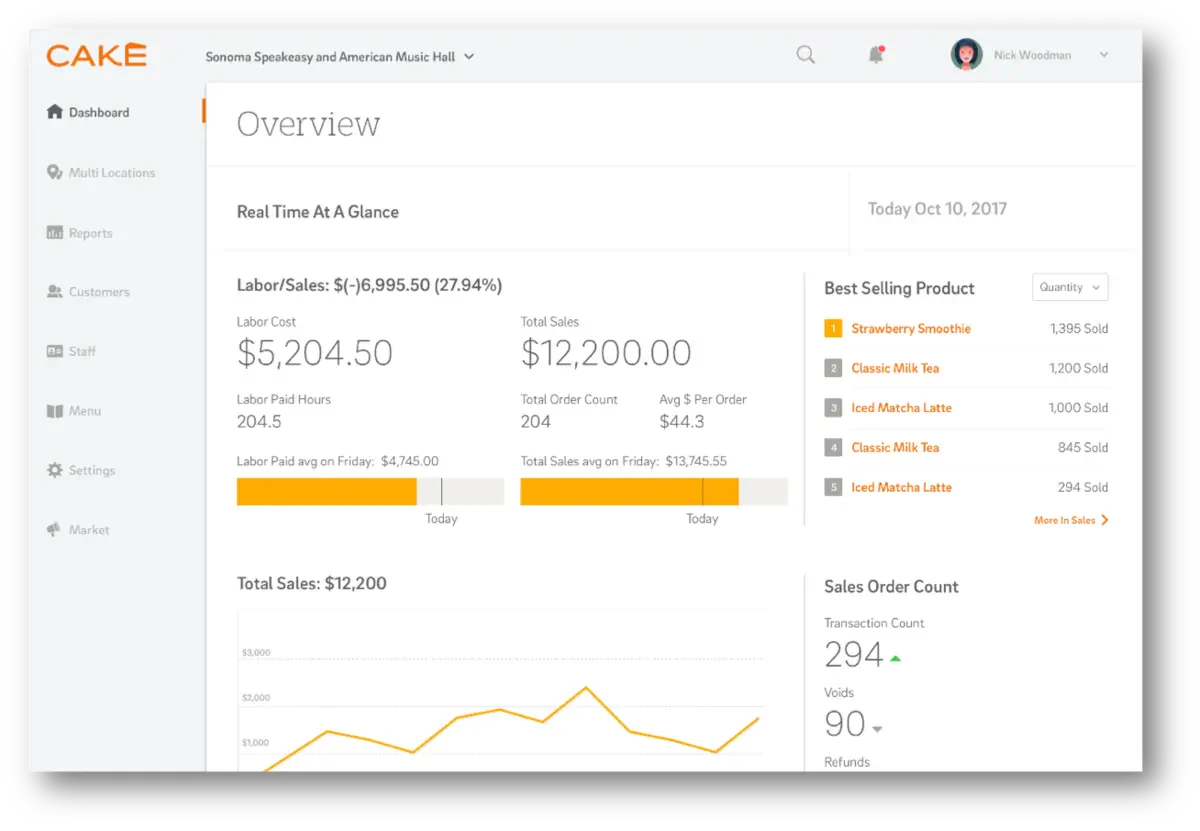The height and width of the screenshot is (831, 1200).
Task: Click the search magnifier icon
Action: click(805, 55)
